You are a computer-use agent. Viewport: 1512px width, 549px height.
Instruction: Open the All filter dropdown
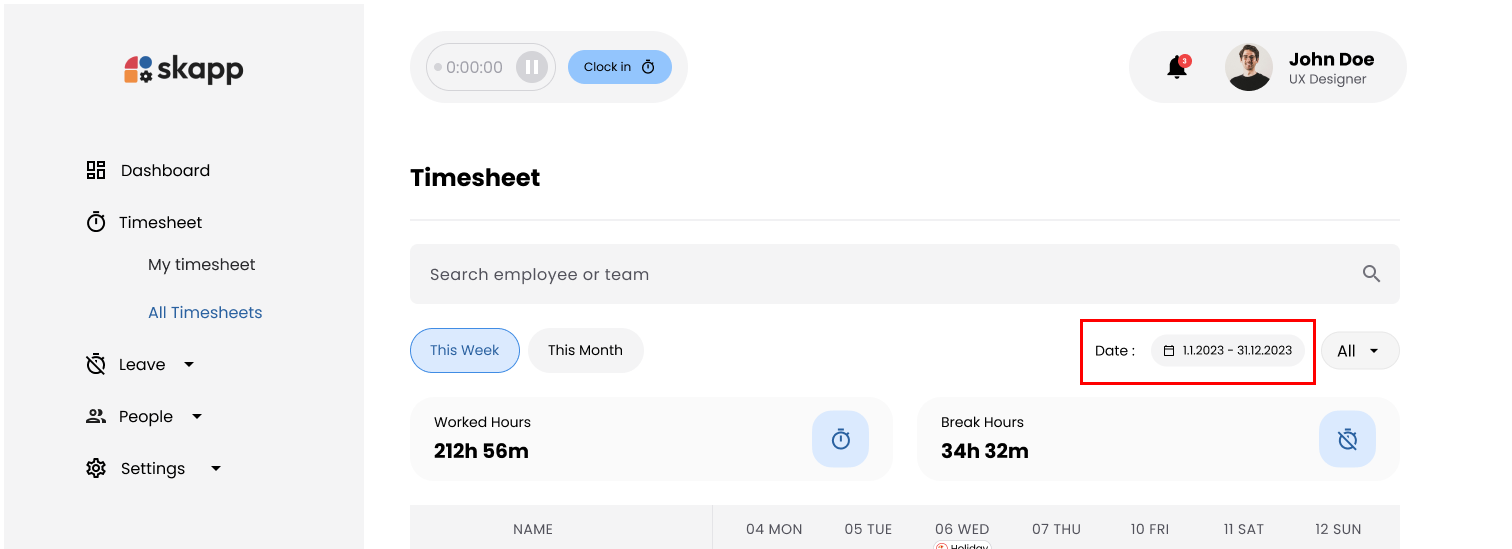[x=1360, y=351]
